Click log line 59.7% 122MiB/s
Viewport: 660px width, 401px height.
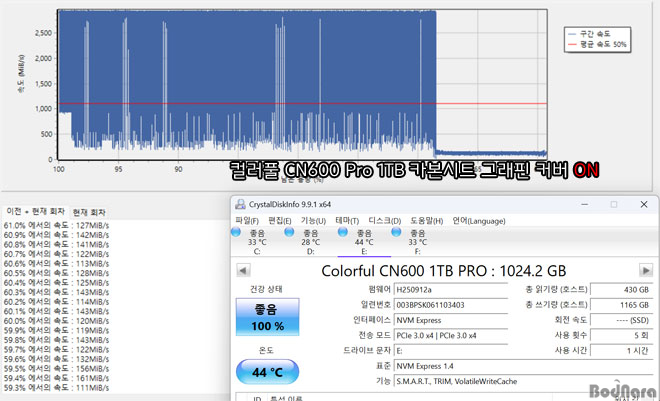pos(56,349)
